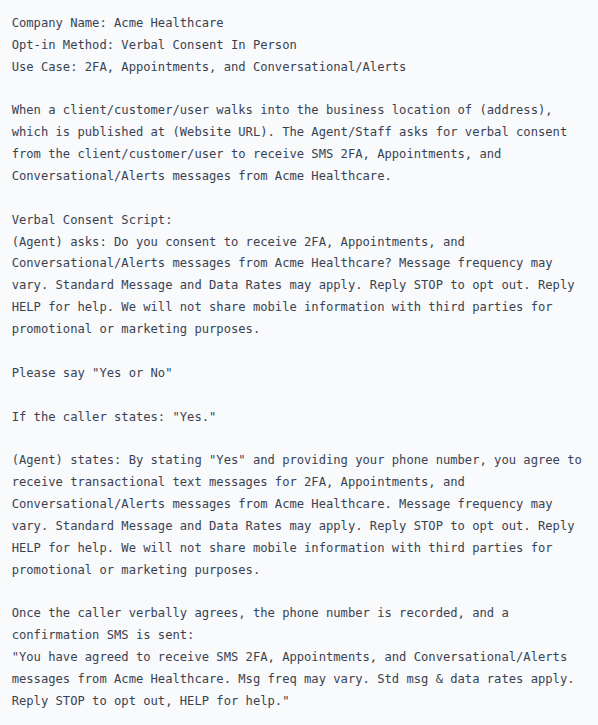Click the 'If the caller states: "Yes."' line
This screenshot has width=598, height=725.
(x=114, y=417)
